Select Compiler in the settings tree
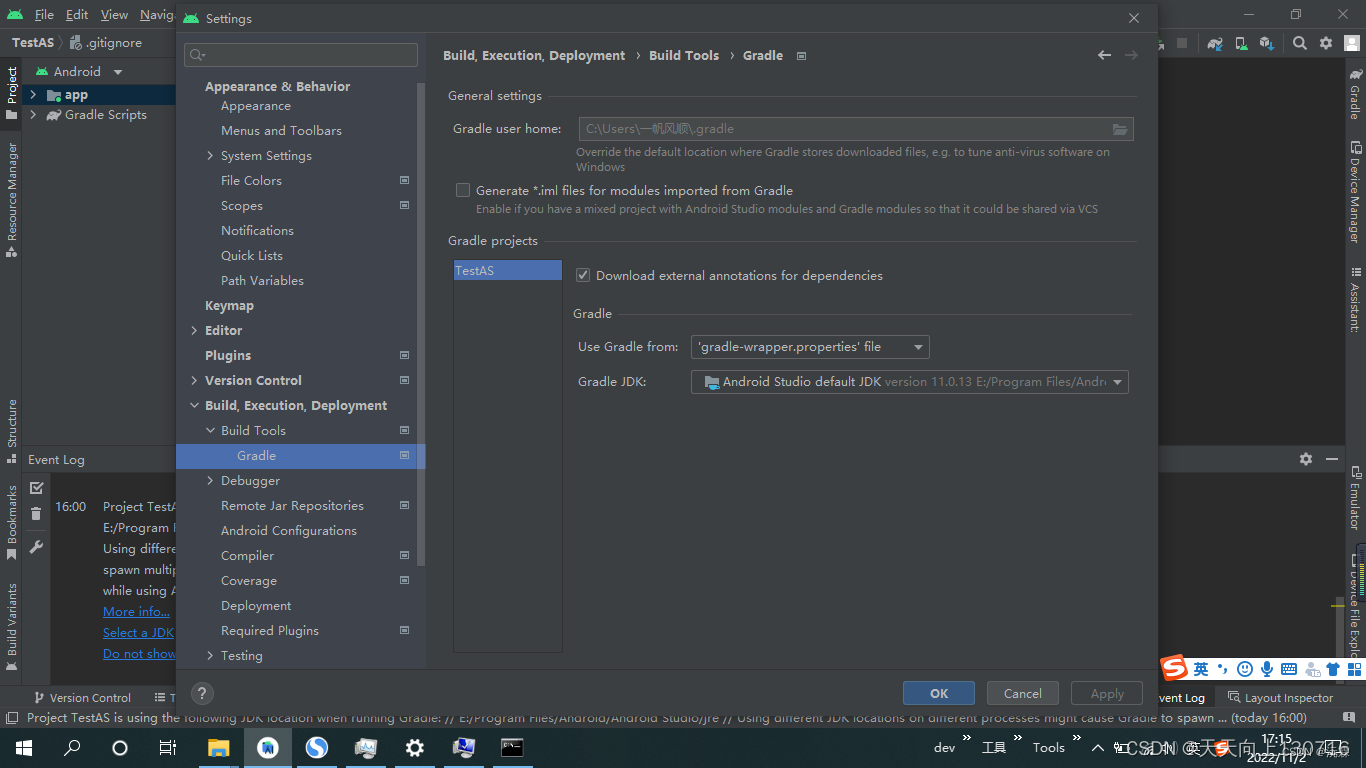 pyautogui.click(x=248, y=555)
